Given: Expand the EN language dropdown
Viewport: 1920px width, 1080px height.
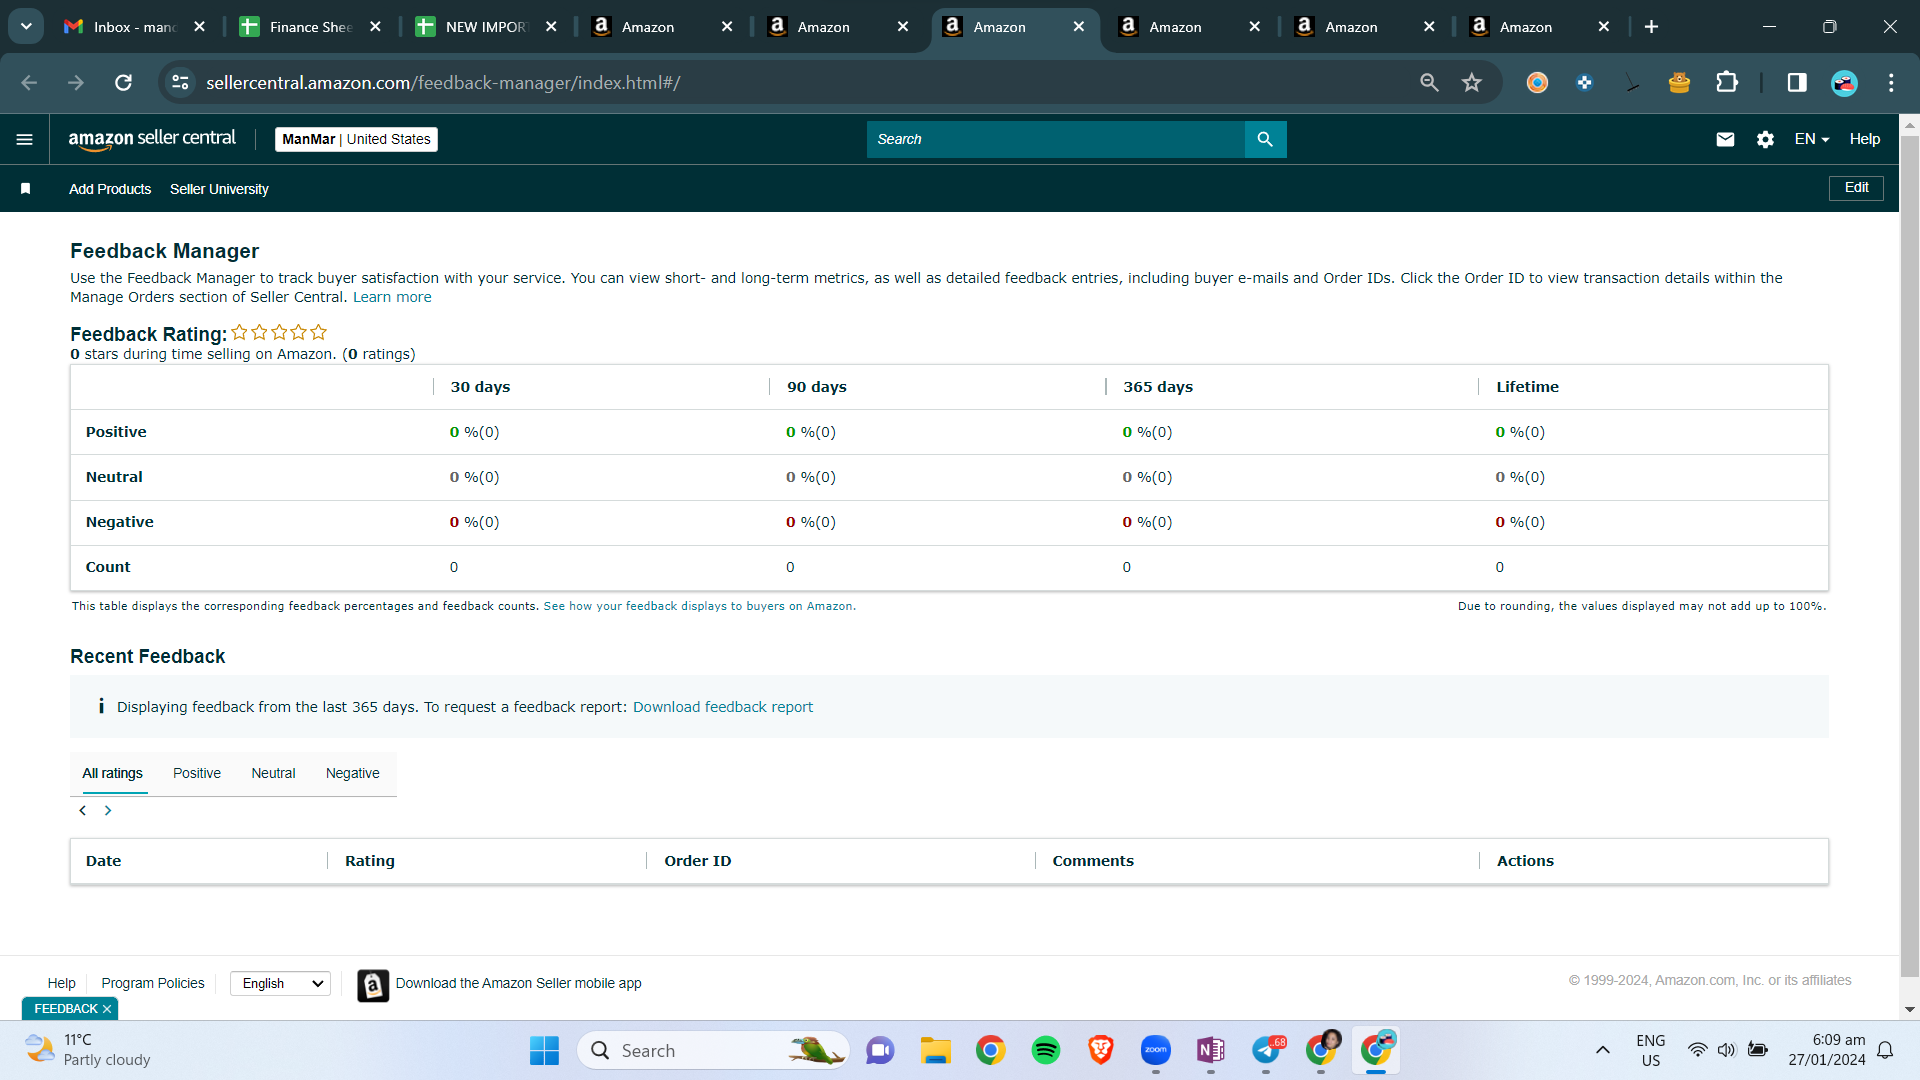Looking at the screenshot, I should pos(1812,139).
